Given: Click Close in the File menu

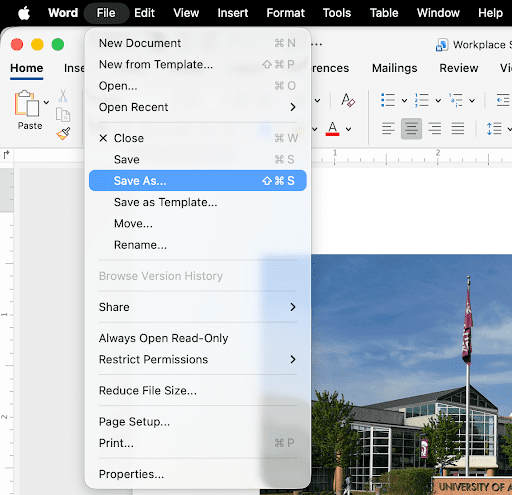Looking at the screenshot, I should (198, 138).
